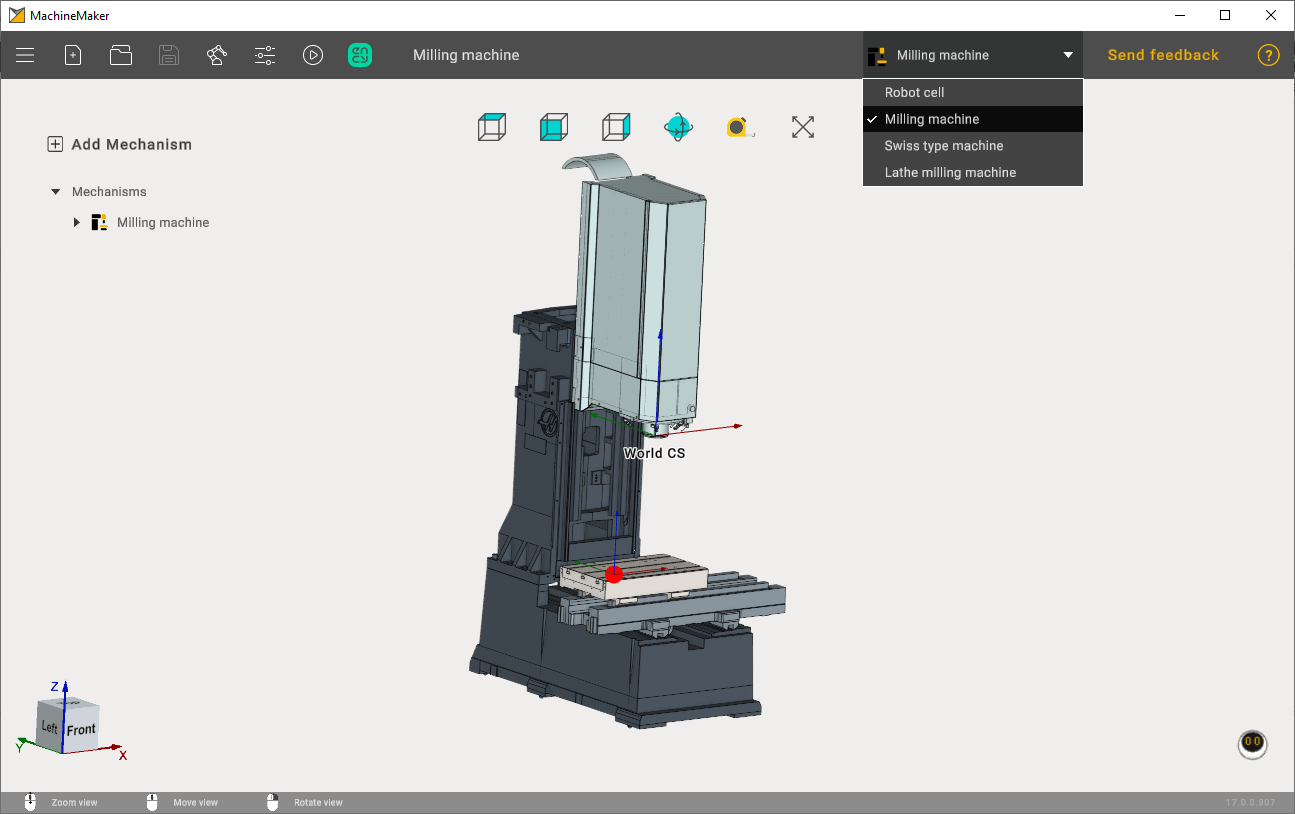The width and height of the screenshot is (1295, 814).
Task: Close the machine selector dropdown arrow
Action: point(1068,55)
